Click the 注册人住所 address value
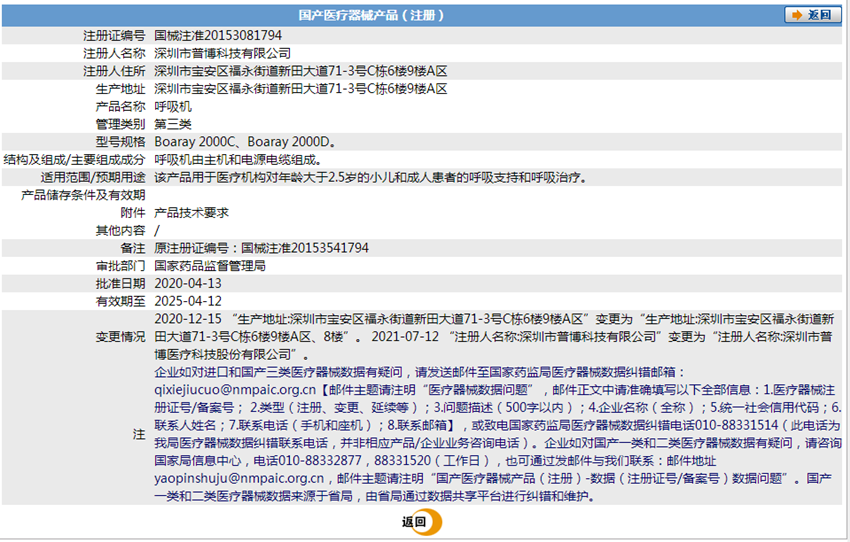Viewport: 850px width, 542px height. click(301, 71)
